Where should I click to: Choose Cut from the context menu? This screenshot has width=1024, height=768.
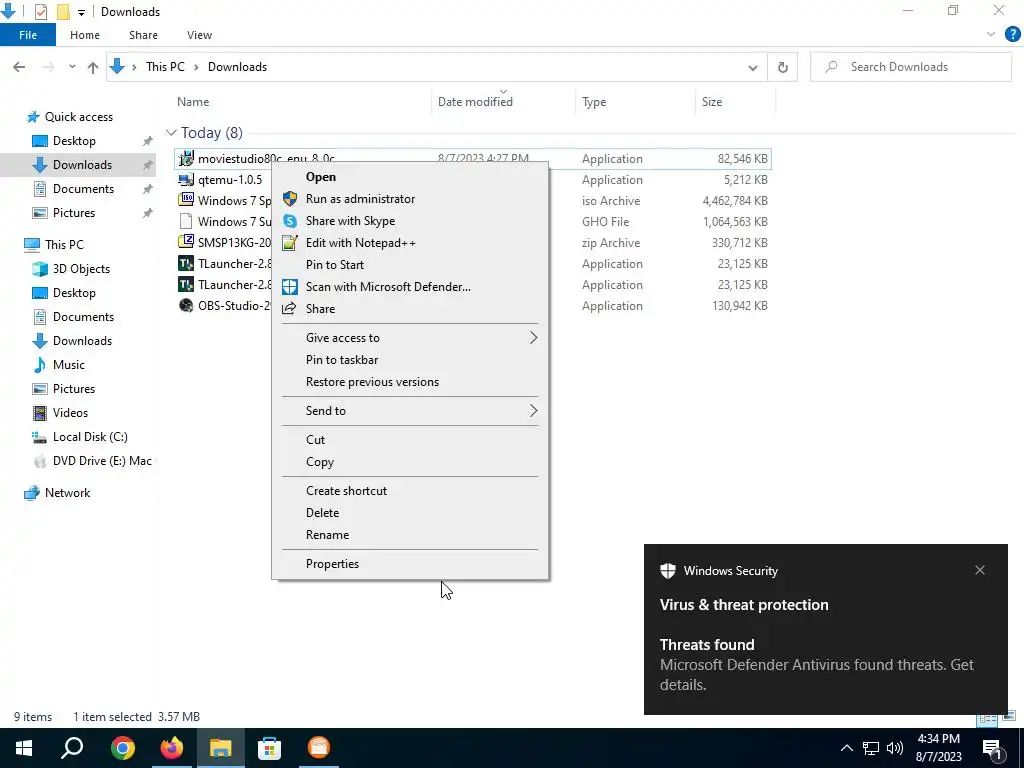point(410,440)
